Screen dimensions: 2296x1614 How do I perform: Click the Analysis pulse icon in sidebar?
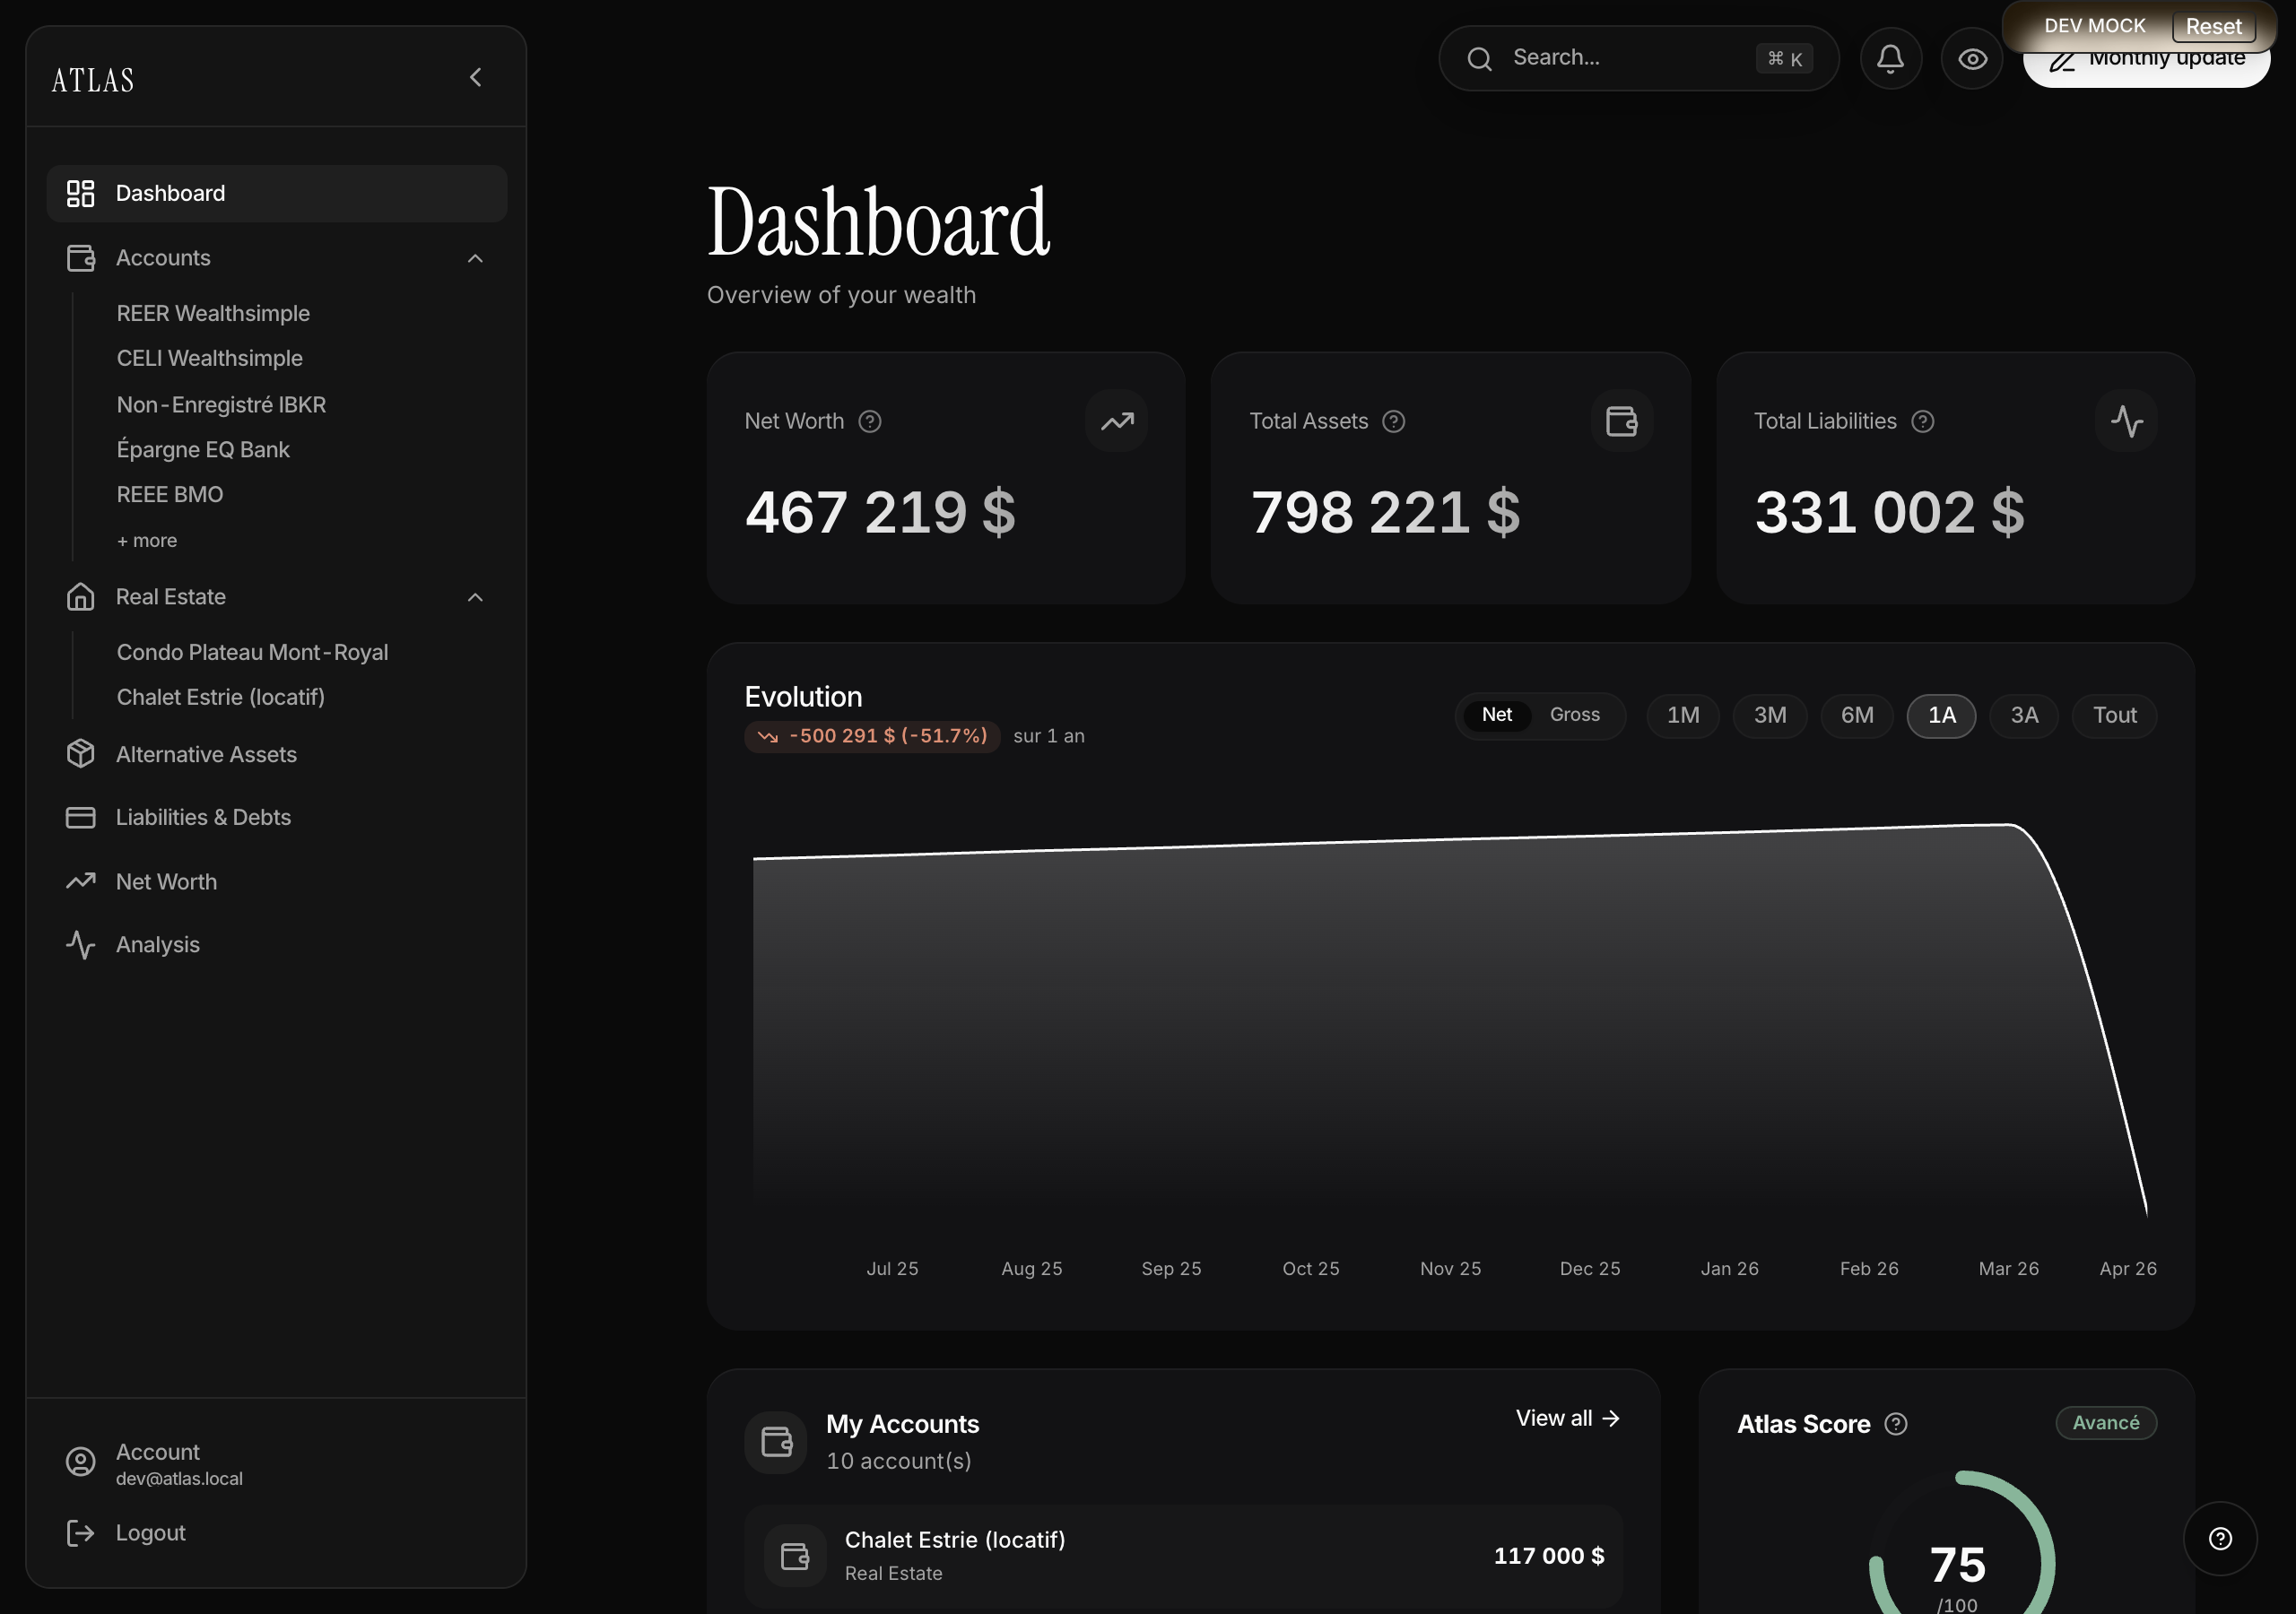click(x=80, y=944)
